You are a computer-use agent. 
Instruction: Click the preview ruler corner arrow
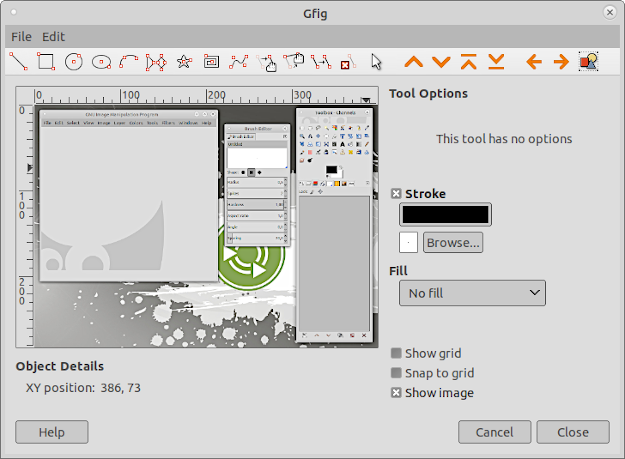click(366, 100)
